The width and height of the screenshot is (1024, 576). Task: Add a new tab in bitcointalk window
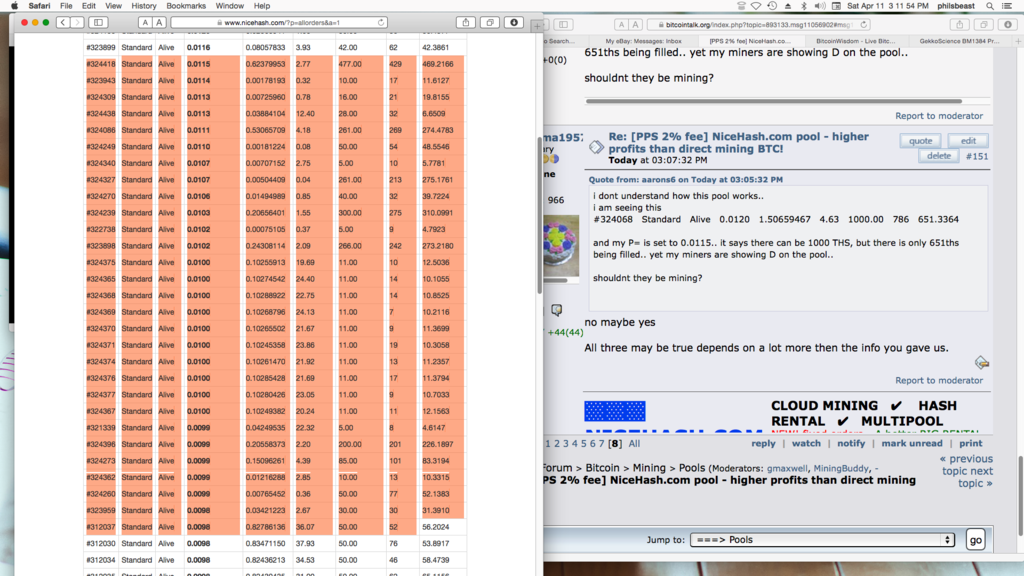point(1018,40)
